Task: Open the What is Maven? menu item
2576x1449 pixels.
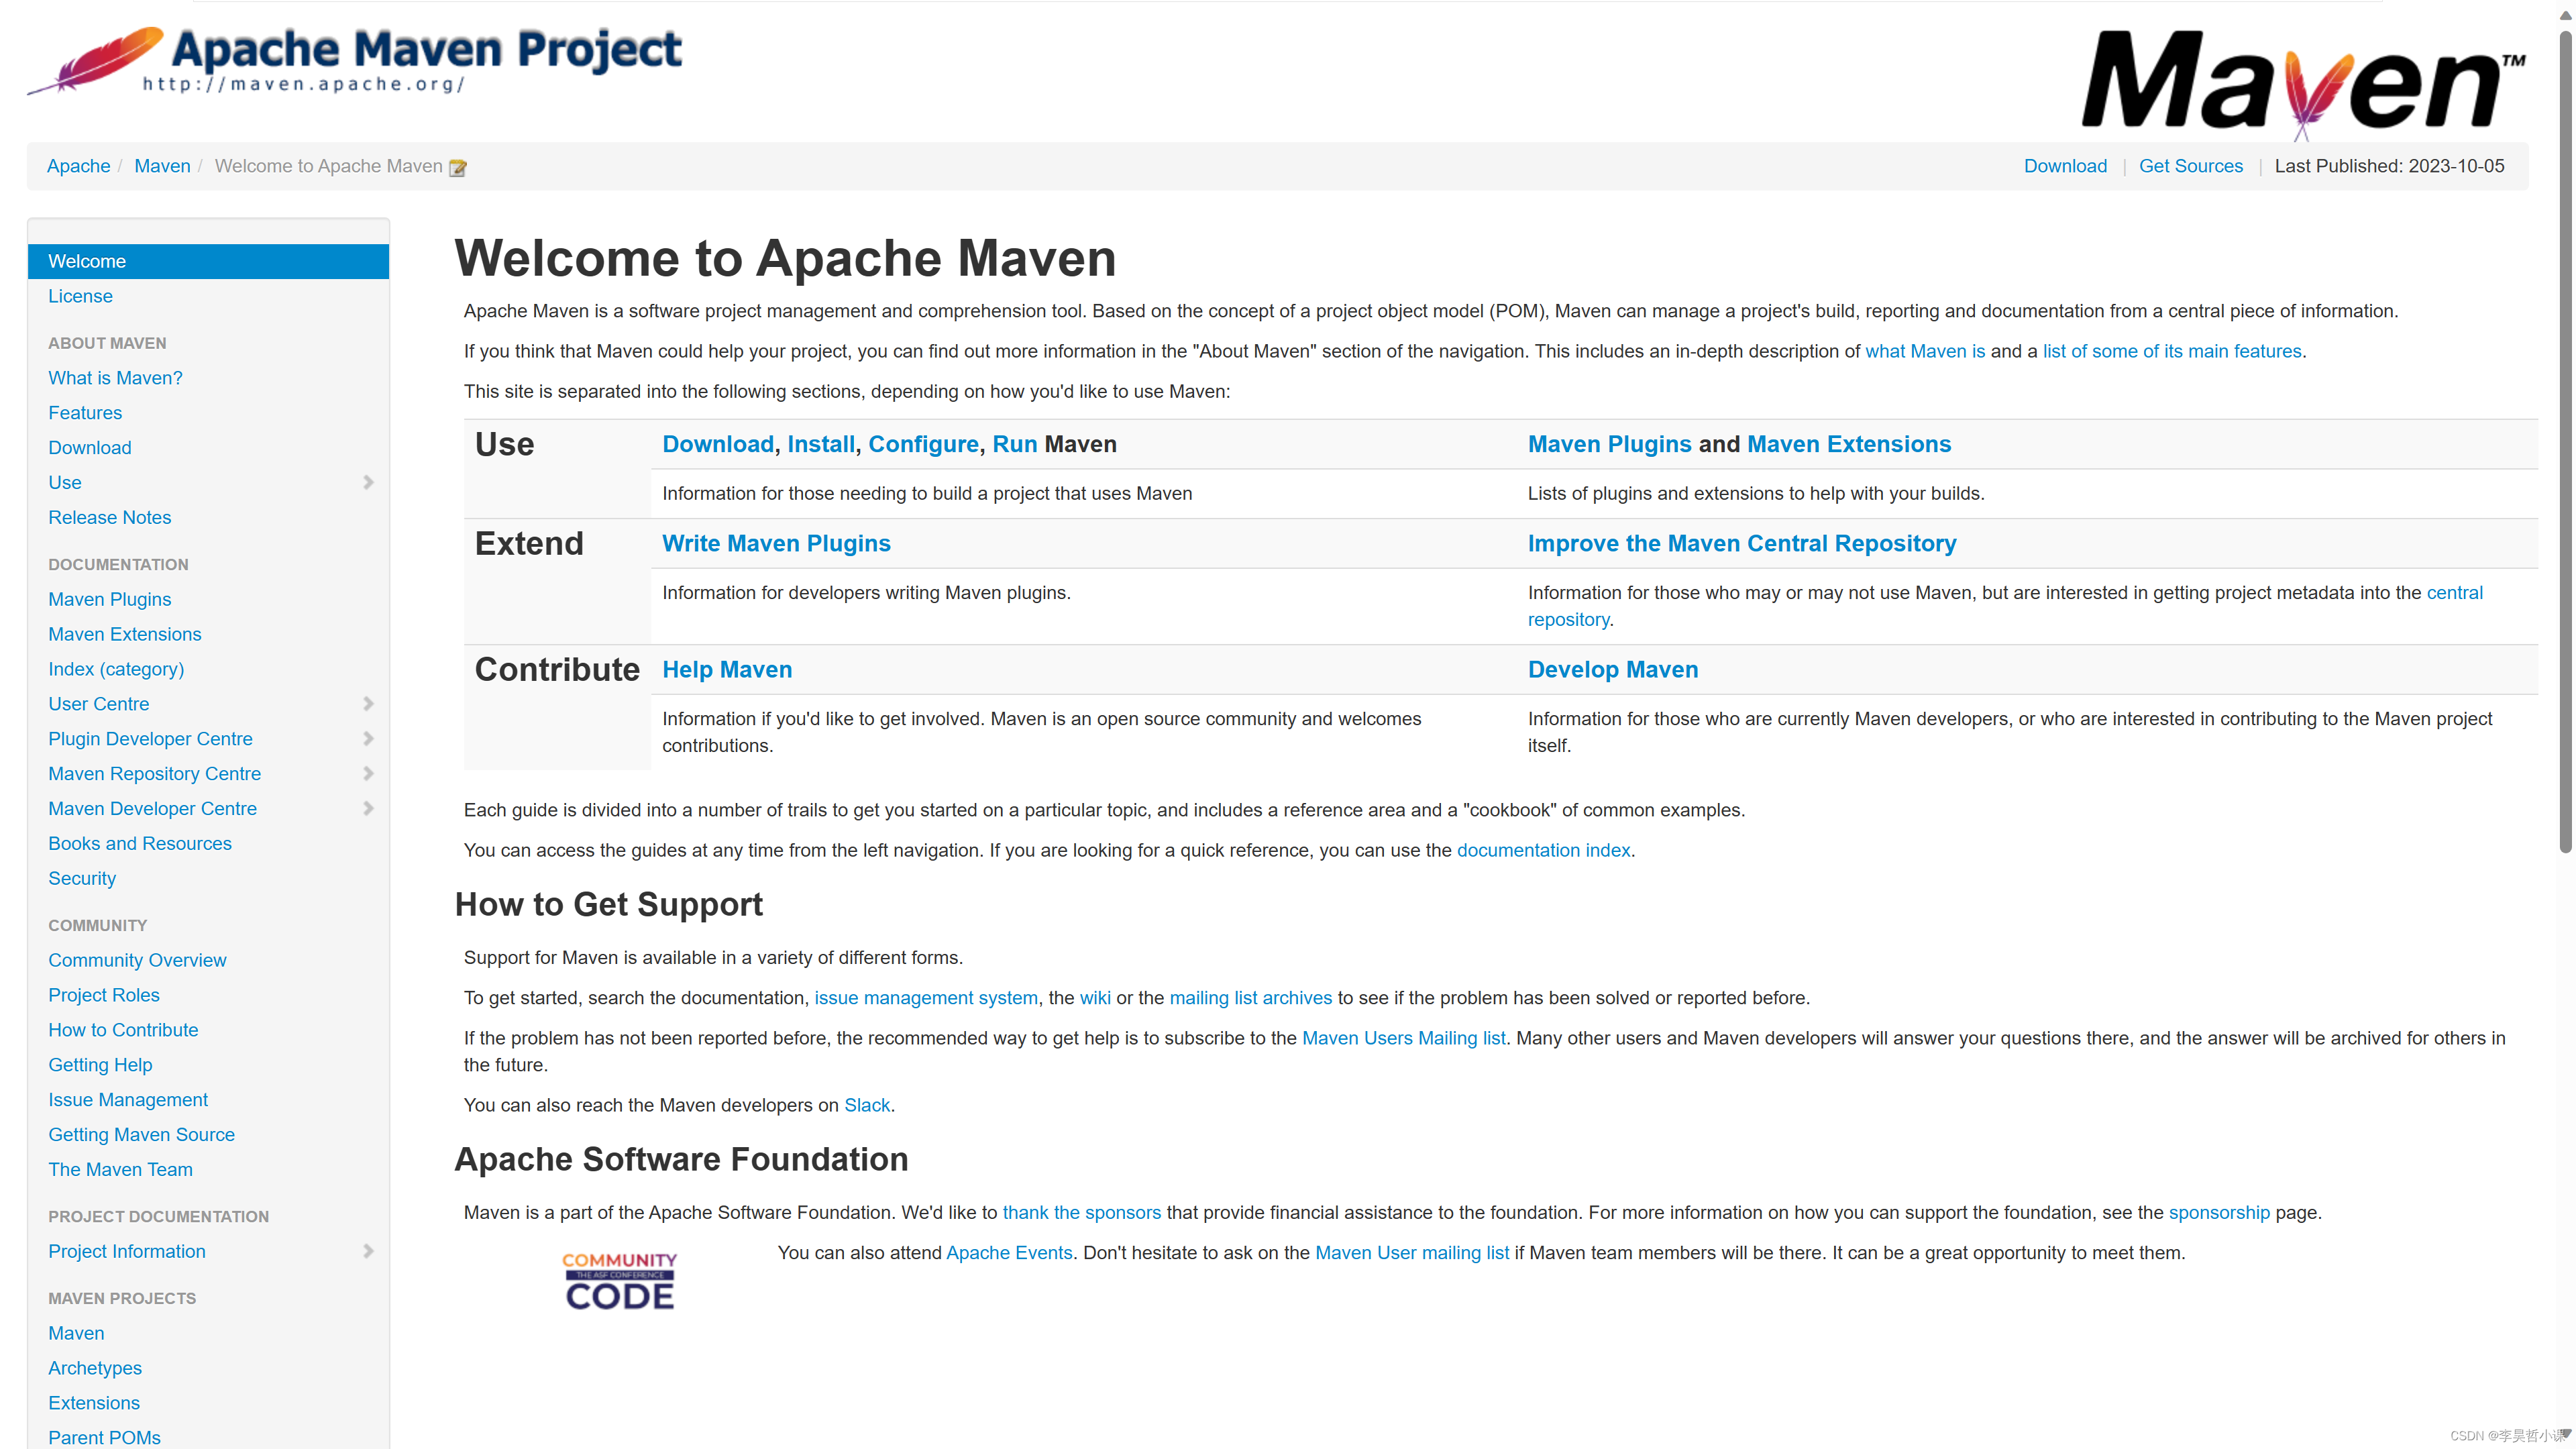Action: (x=115, y=377)
